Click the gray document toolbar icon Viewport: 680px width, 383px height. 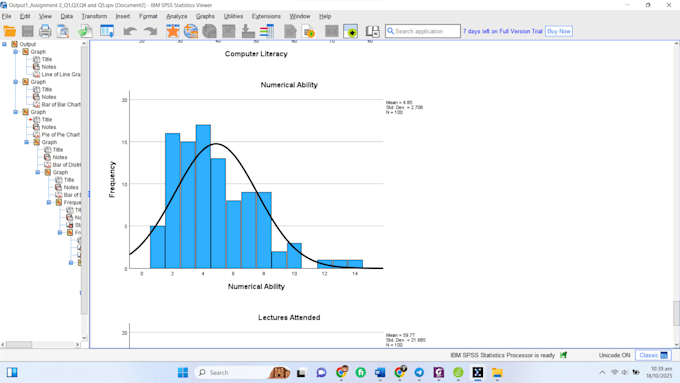[x=290, y=31]
